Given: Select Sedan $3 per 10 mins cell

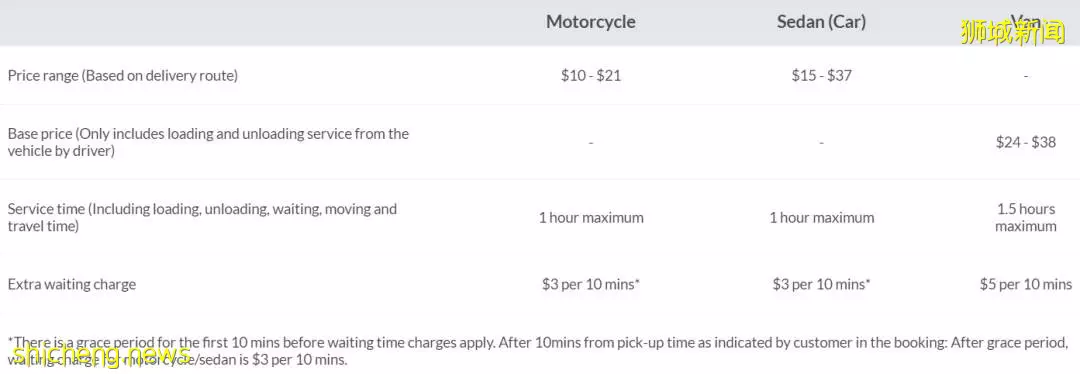Looking at the screenshot, I should [821, 284].
